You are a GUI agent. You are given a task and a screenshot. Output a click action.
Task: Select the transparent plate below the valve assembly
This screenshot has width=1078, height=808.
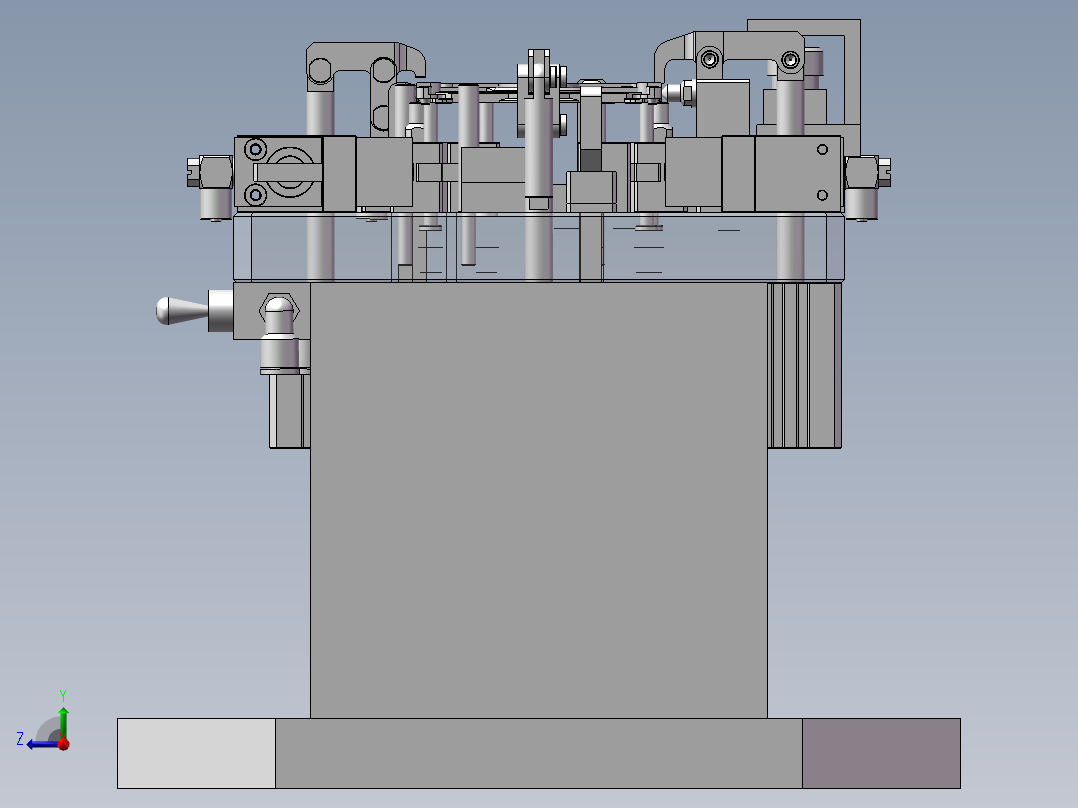pos(538,248)
